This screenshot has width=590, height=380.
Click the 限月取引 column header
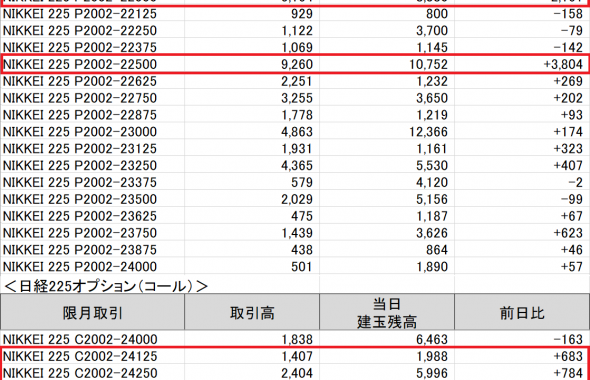click(93, 313)
